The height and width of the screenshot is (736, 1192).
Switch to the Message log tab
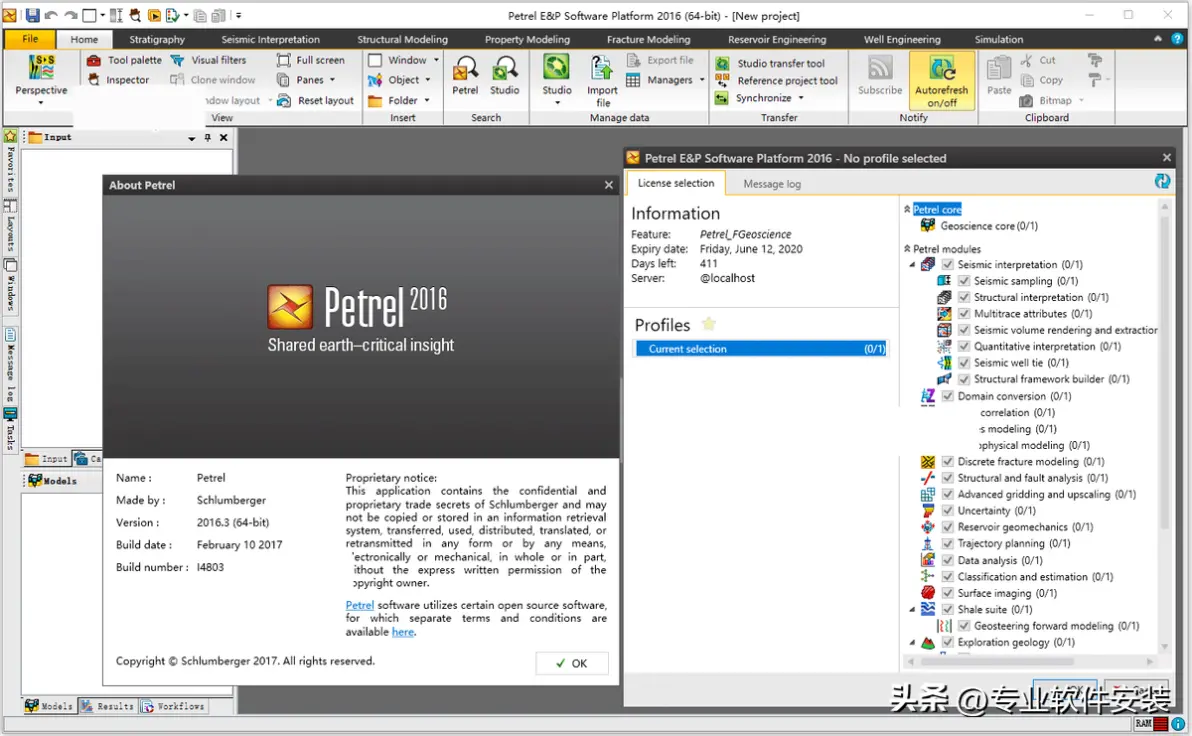[772, 184]
